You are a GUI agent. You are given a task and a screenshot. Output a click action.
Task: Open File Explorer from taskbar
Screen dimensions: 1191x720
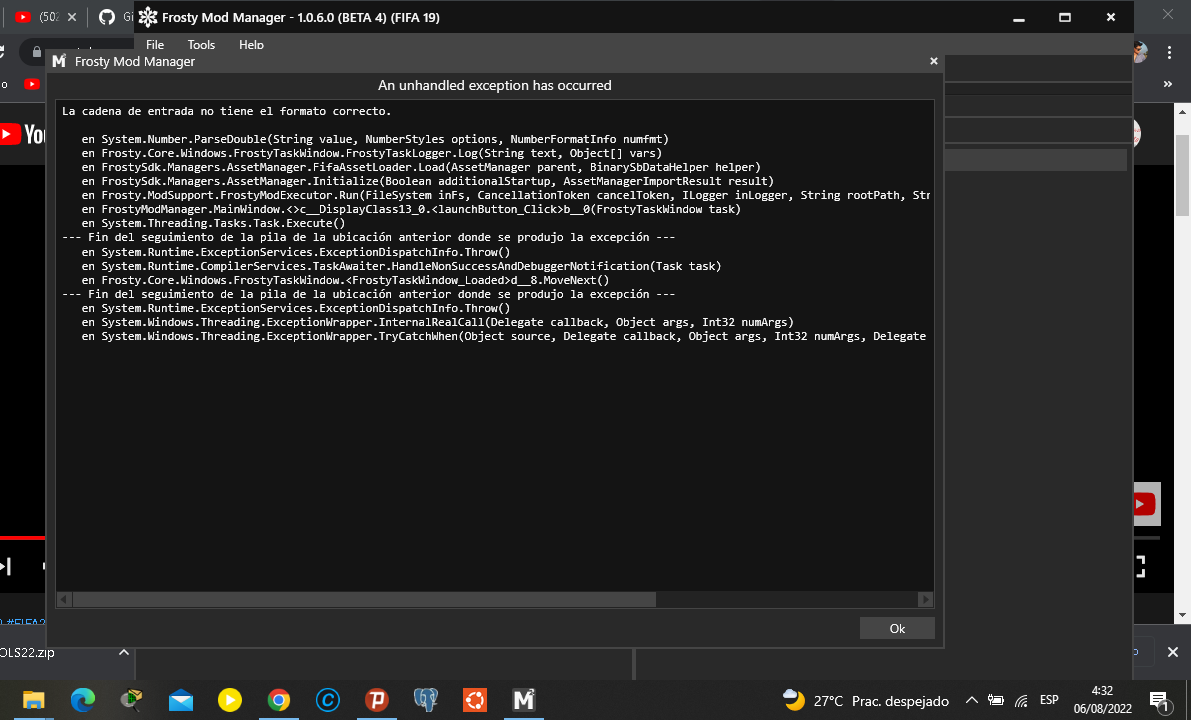[x=33, y=699]
